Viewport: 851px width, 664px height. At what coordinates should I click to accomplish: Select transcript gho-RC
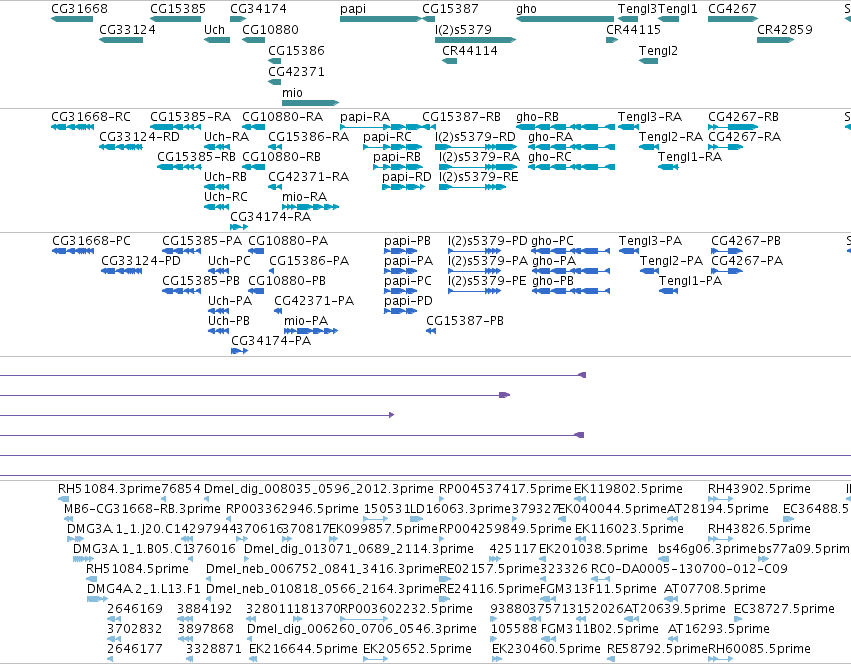pyautogui.click(x=571, y=167)
